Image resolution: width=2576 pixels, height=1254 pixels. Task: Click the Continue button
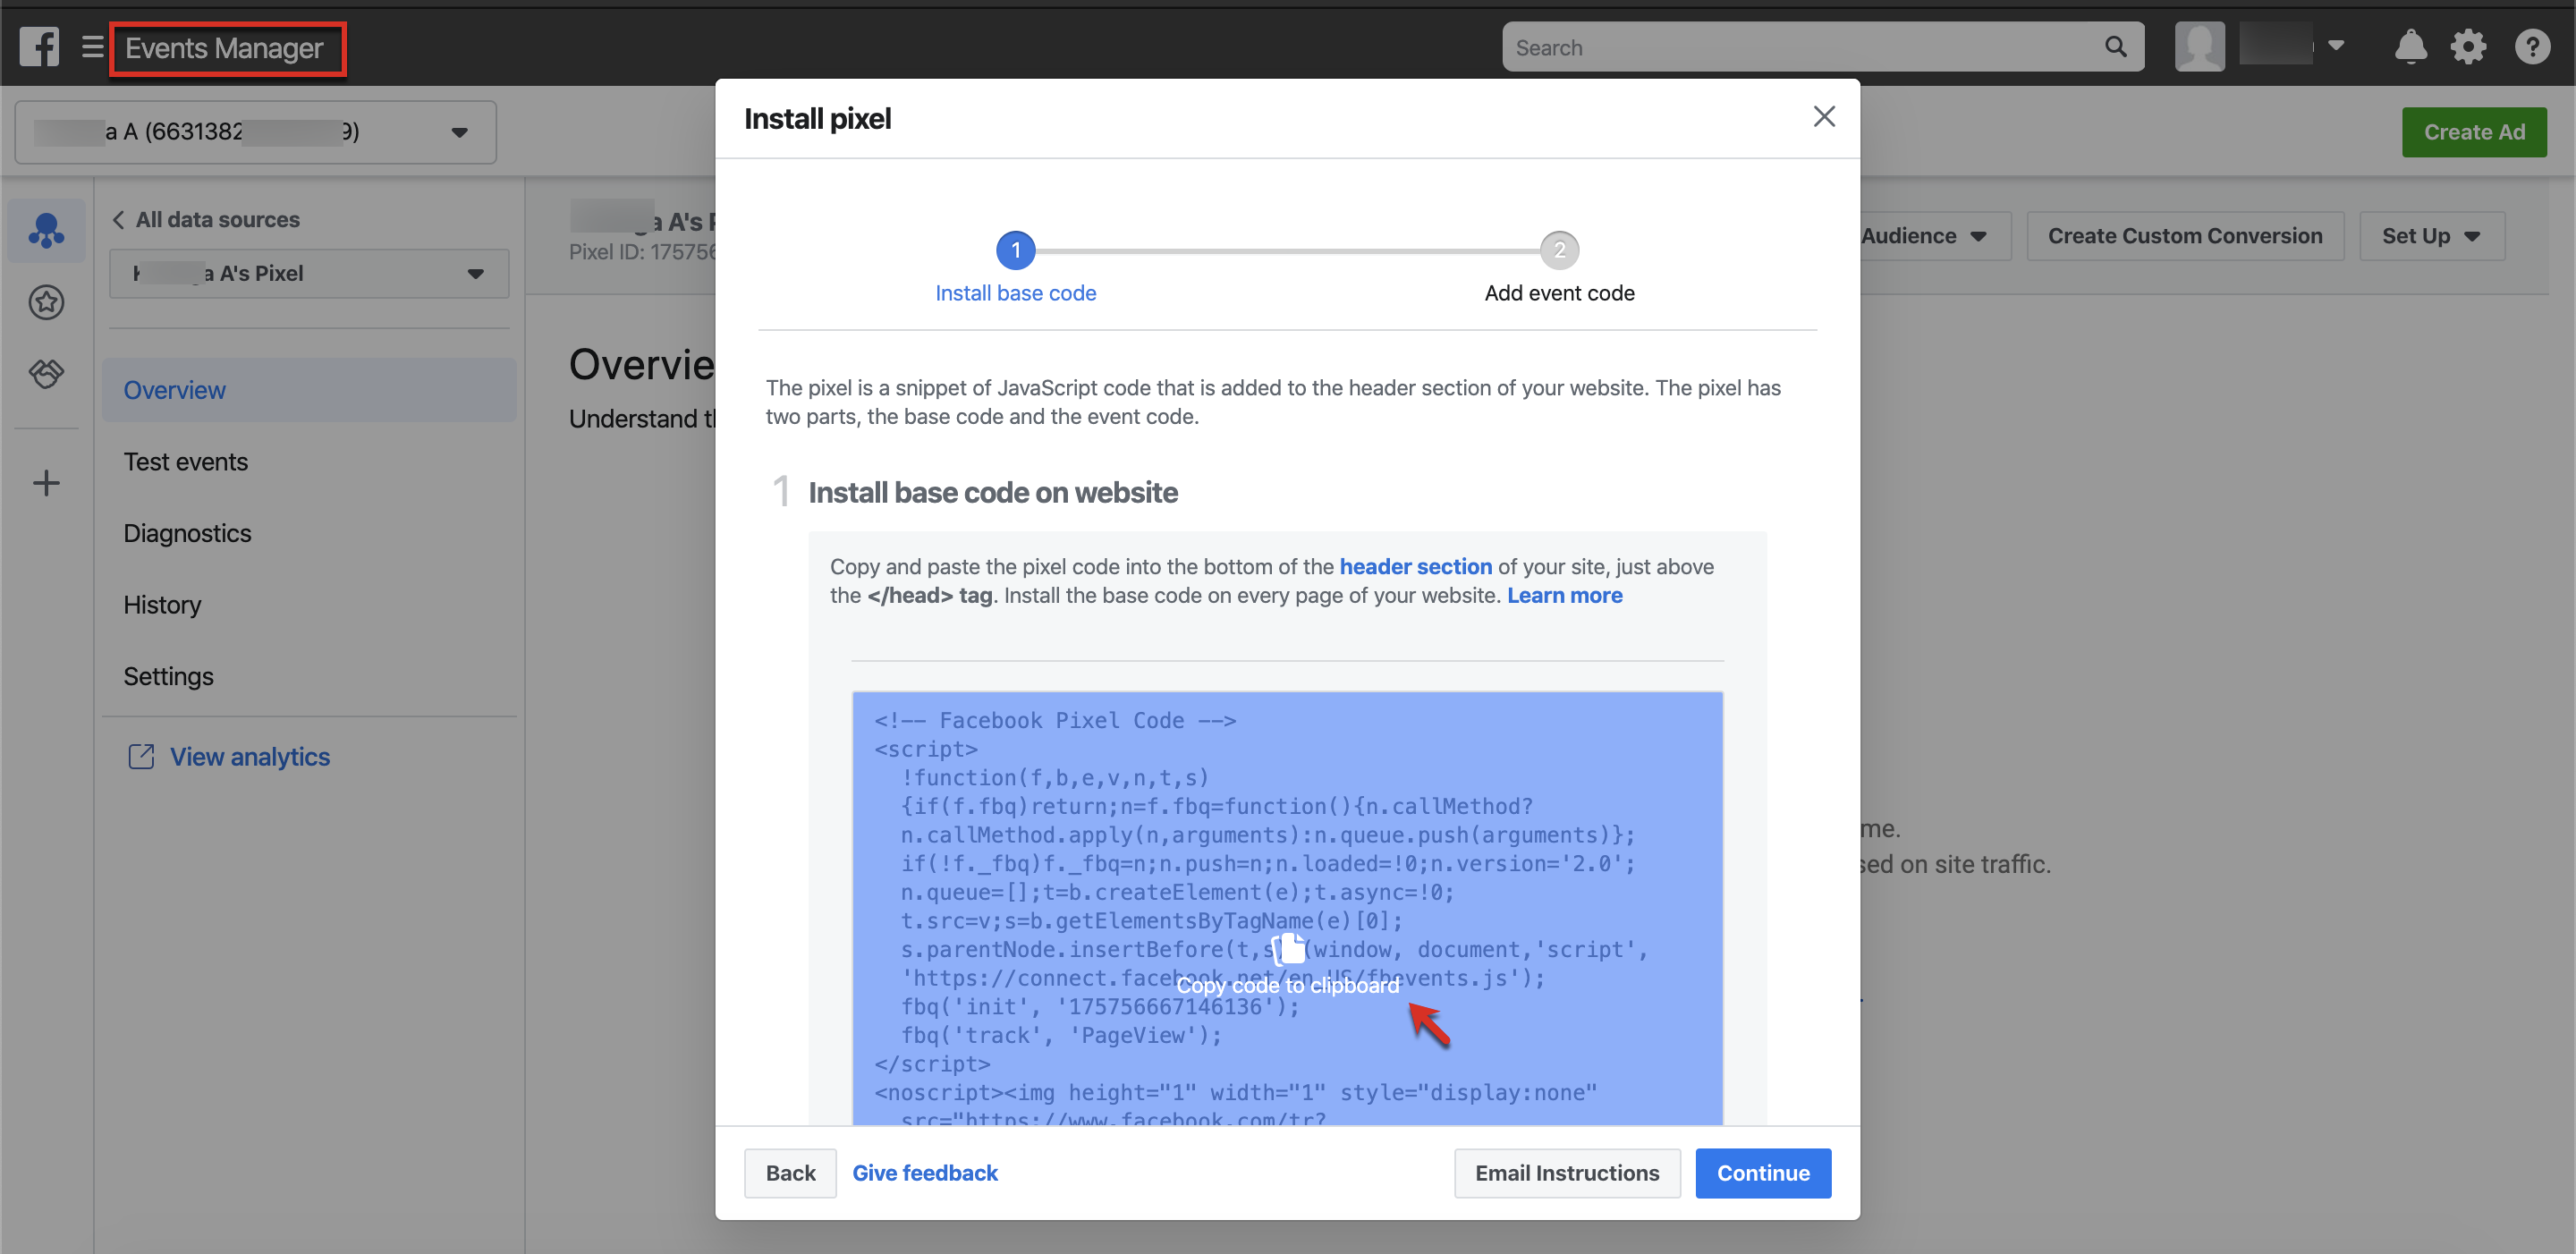point(1763,1173)
